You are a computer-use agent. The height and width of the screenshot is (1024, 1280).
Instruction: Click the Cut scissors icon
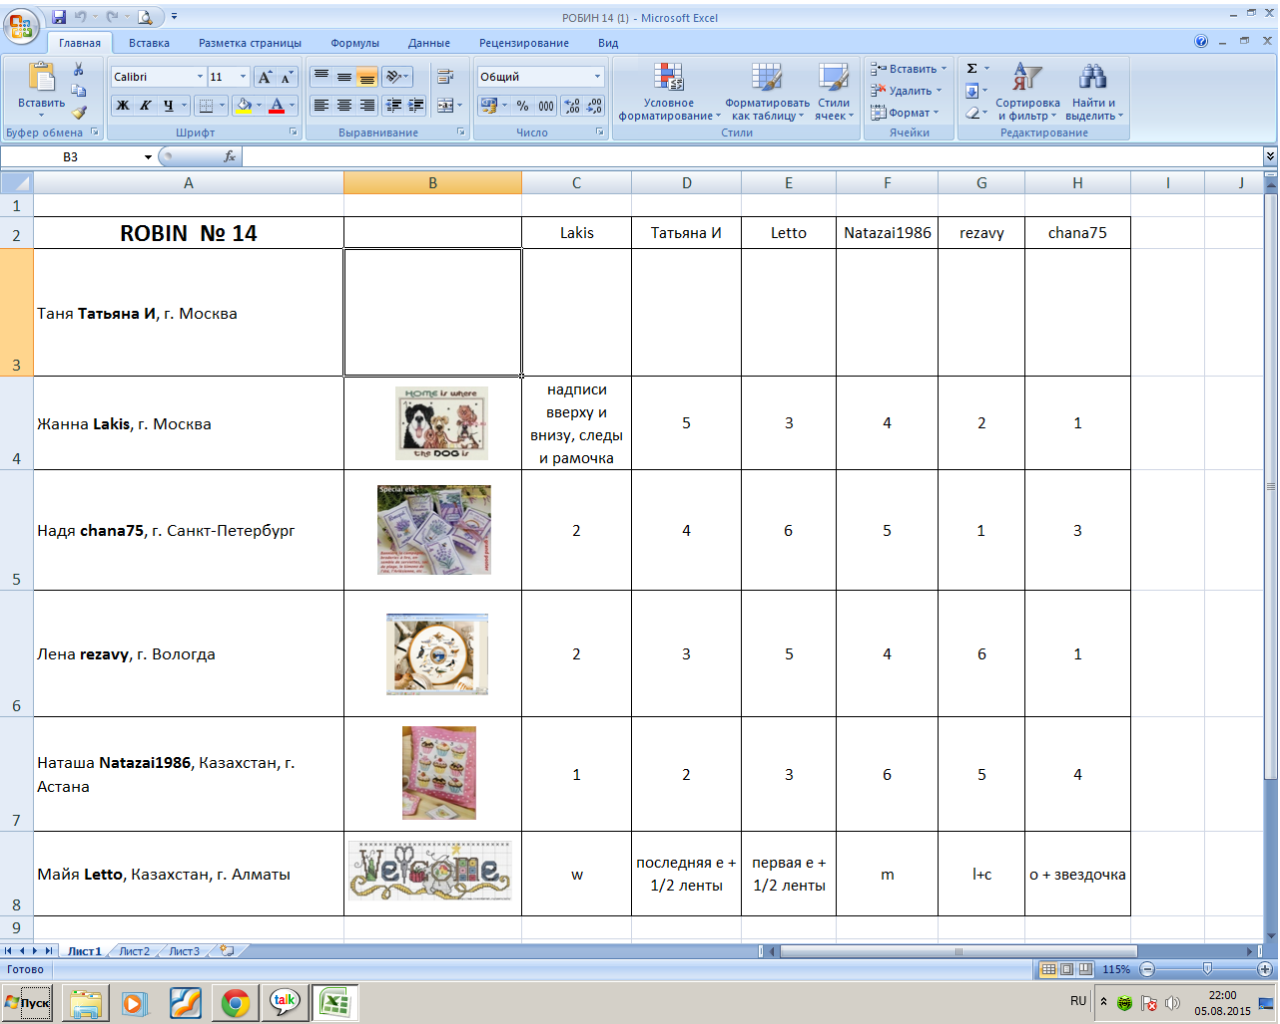click(79, 70)
